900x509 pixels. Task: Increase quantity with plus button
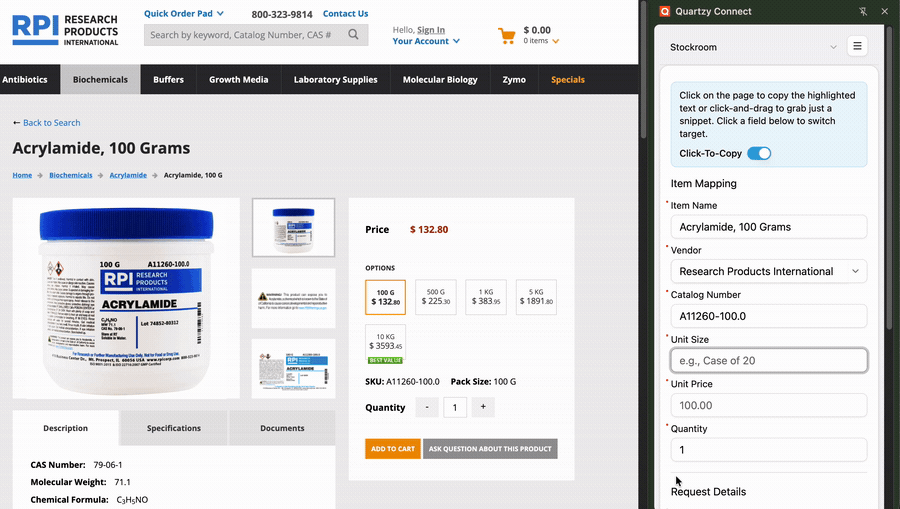[x=483, y=407]
